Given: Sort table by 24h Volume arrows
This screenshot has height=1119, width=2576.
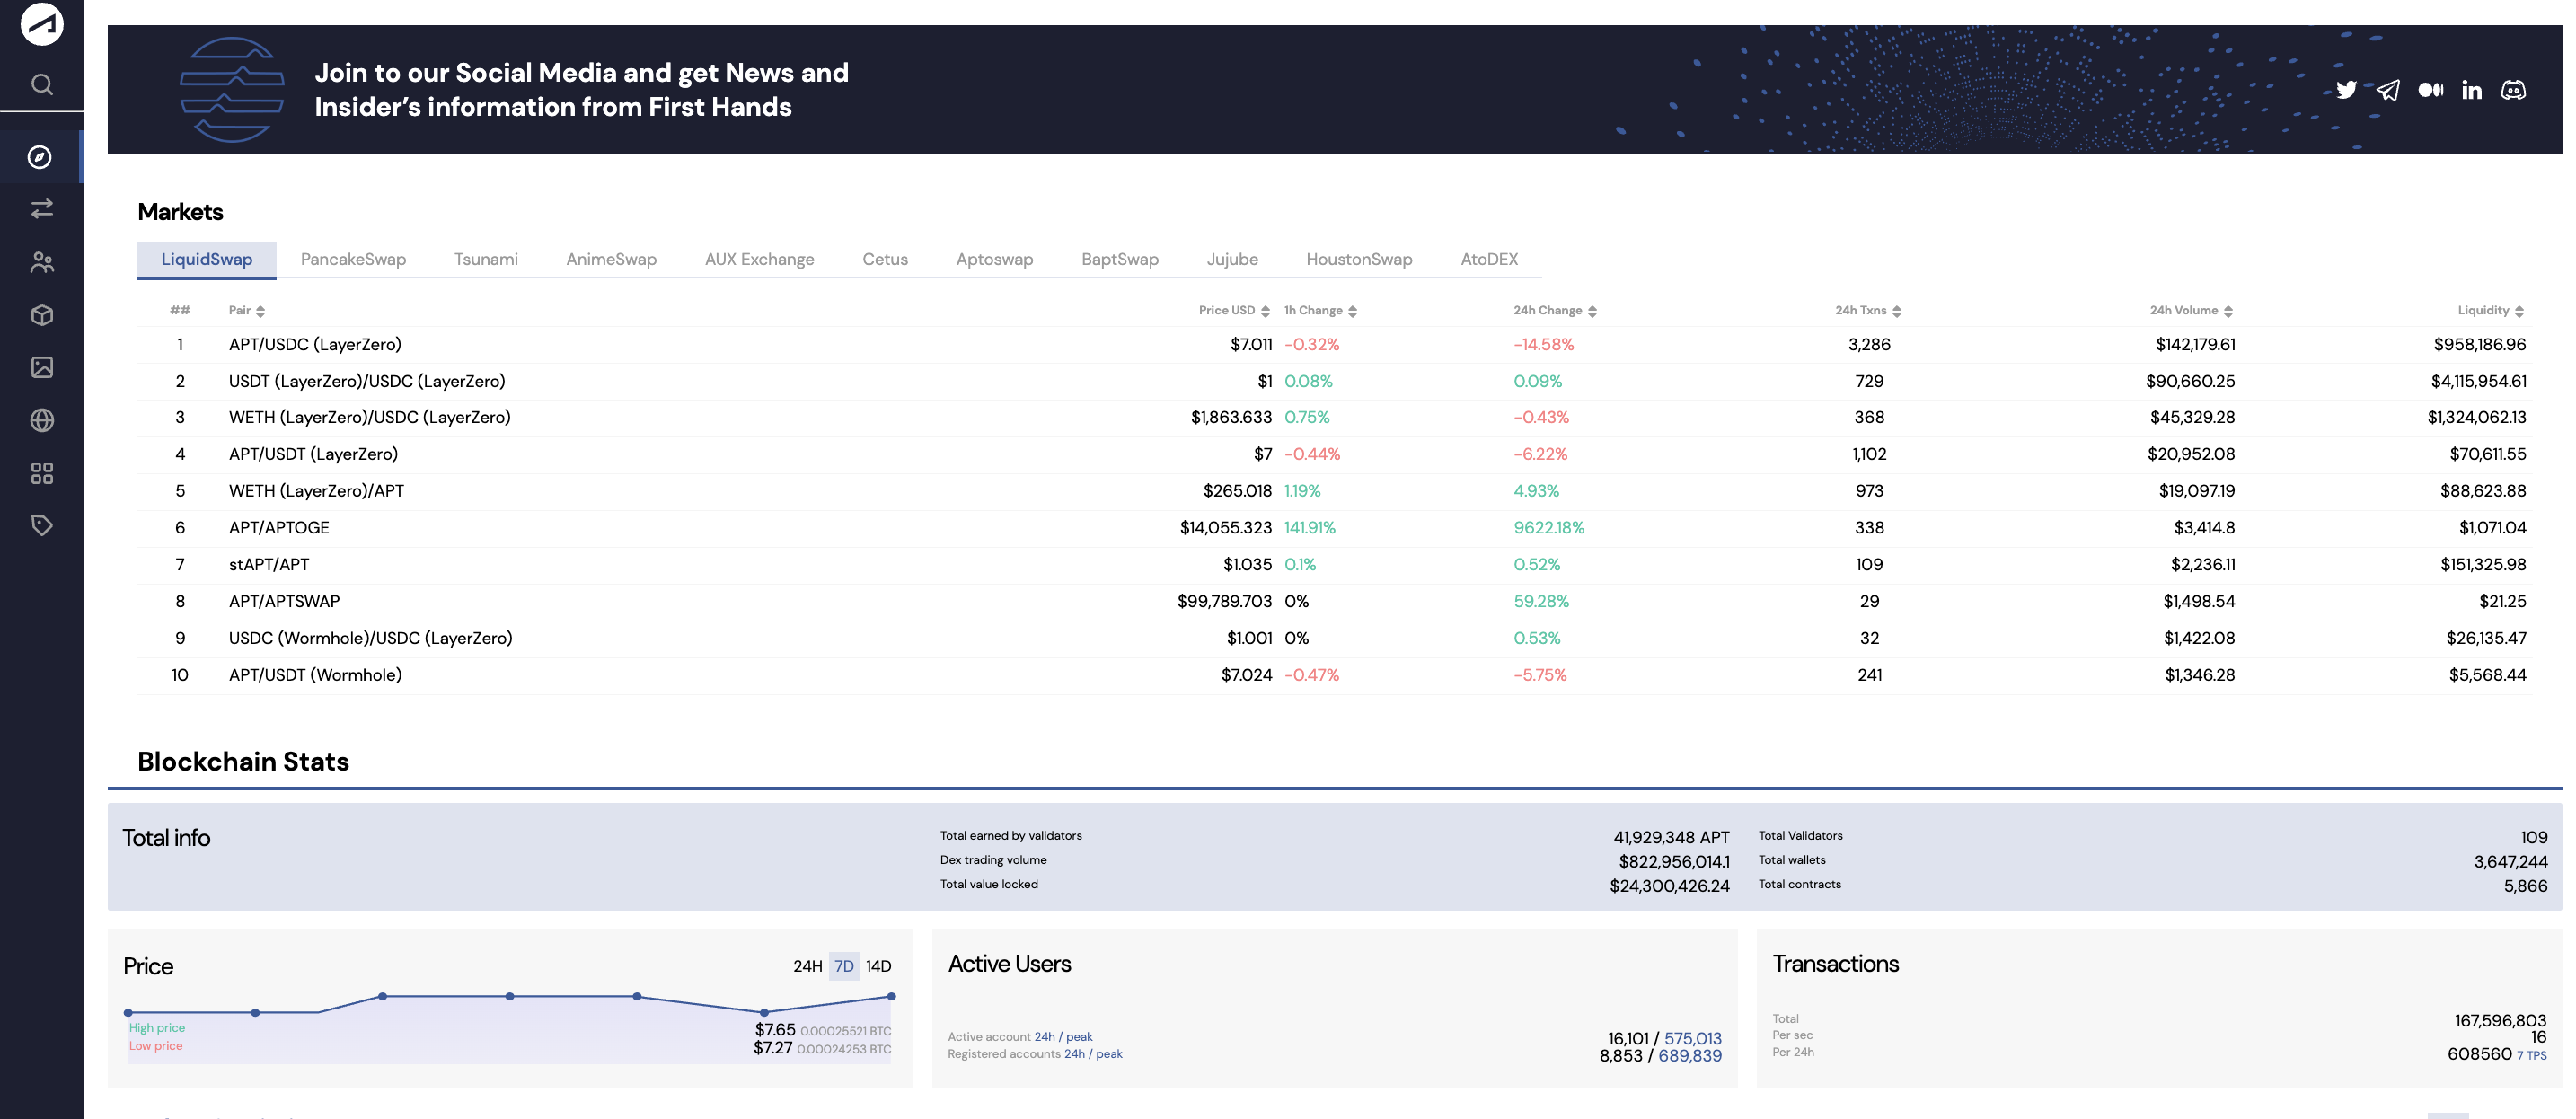Looking at the screenshot, I should pyautogui.click(x=2228, y=311).
